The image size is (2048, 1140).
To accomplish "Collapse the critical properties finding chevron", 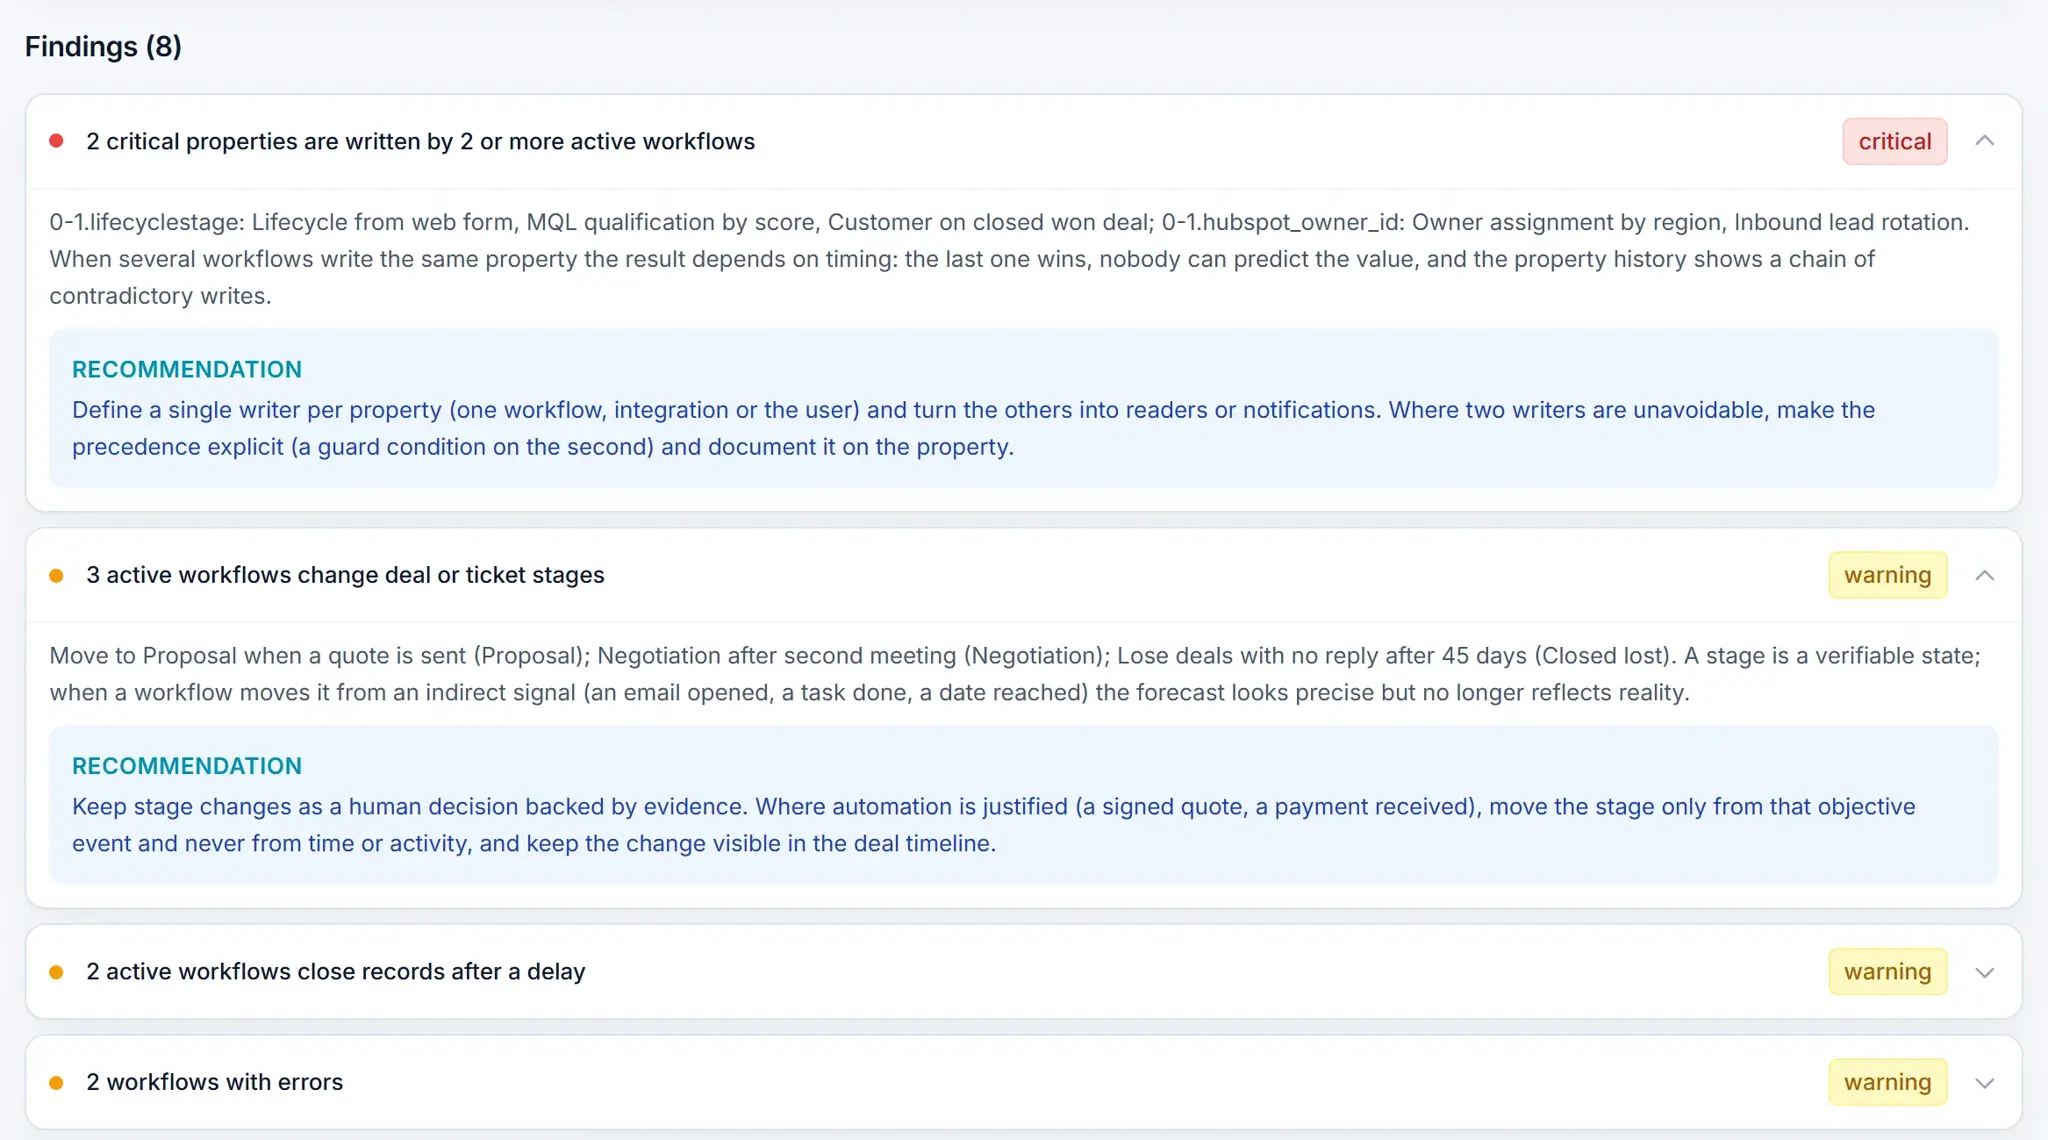I will (x=1985, y=141).
